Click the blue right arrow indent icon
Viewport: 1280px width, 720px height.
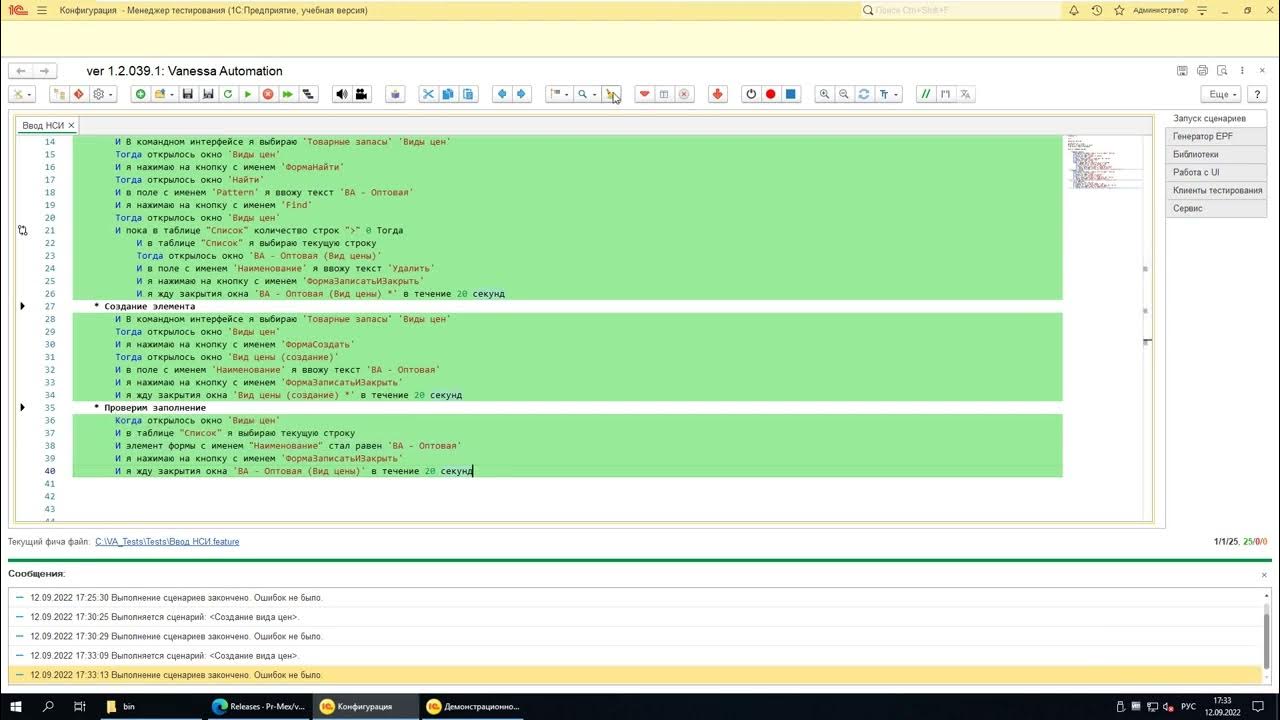tap(521, 94)
